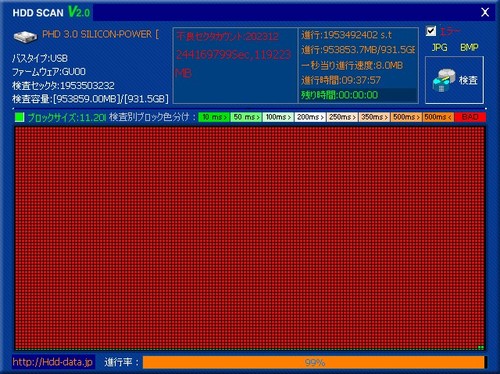Close the HDD SCAN window

point(485,13)
